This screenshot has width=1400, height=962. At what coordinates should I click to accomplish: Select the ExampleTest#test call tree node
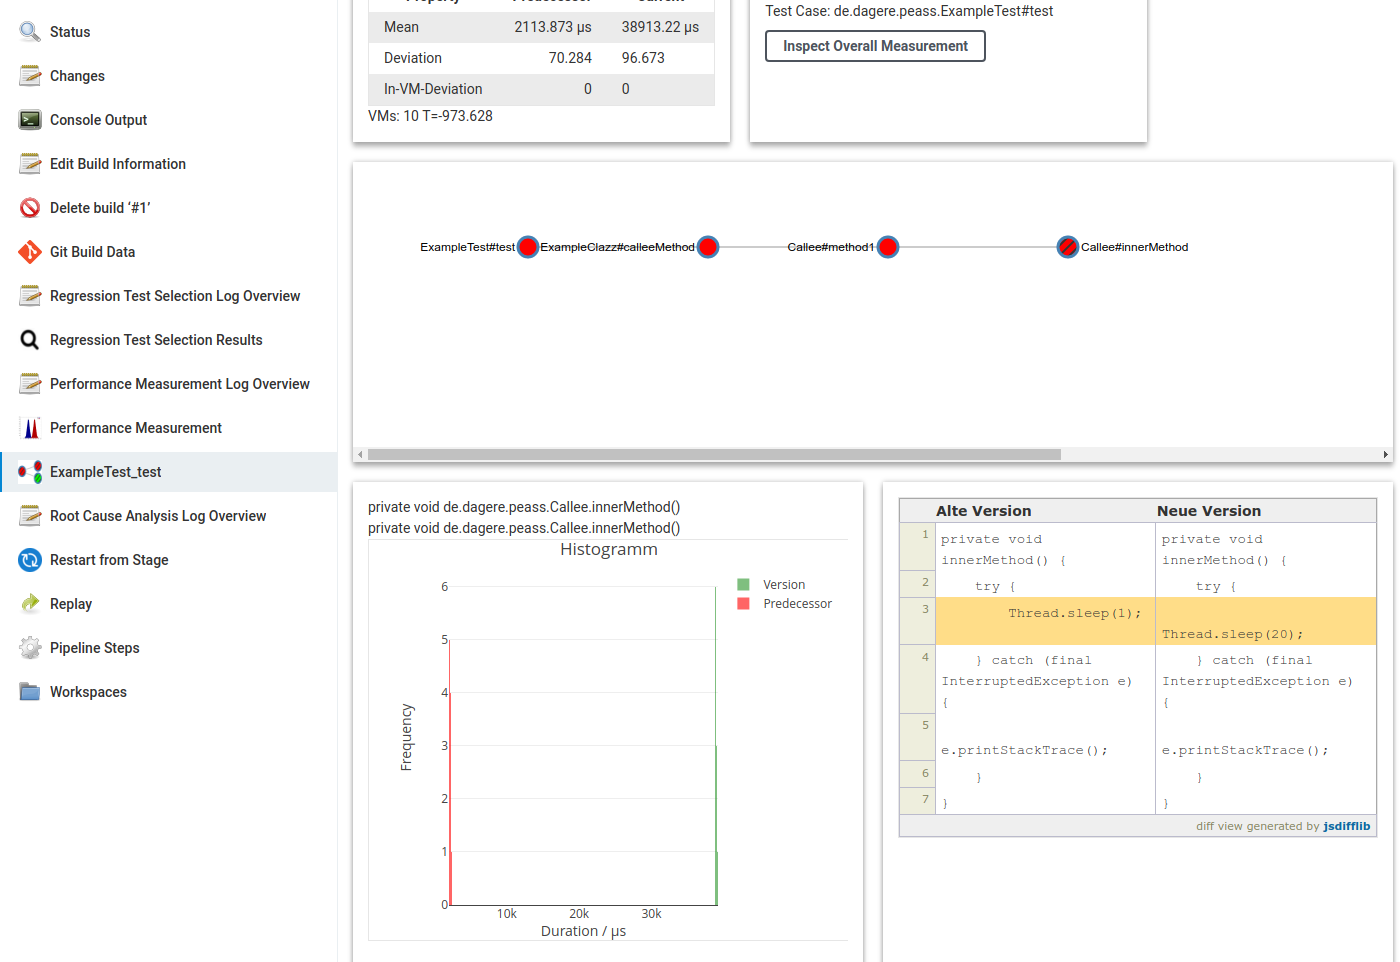click(x=528, y=247)
